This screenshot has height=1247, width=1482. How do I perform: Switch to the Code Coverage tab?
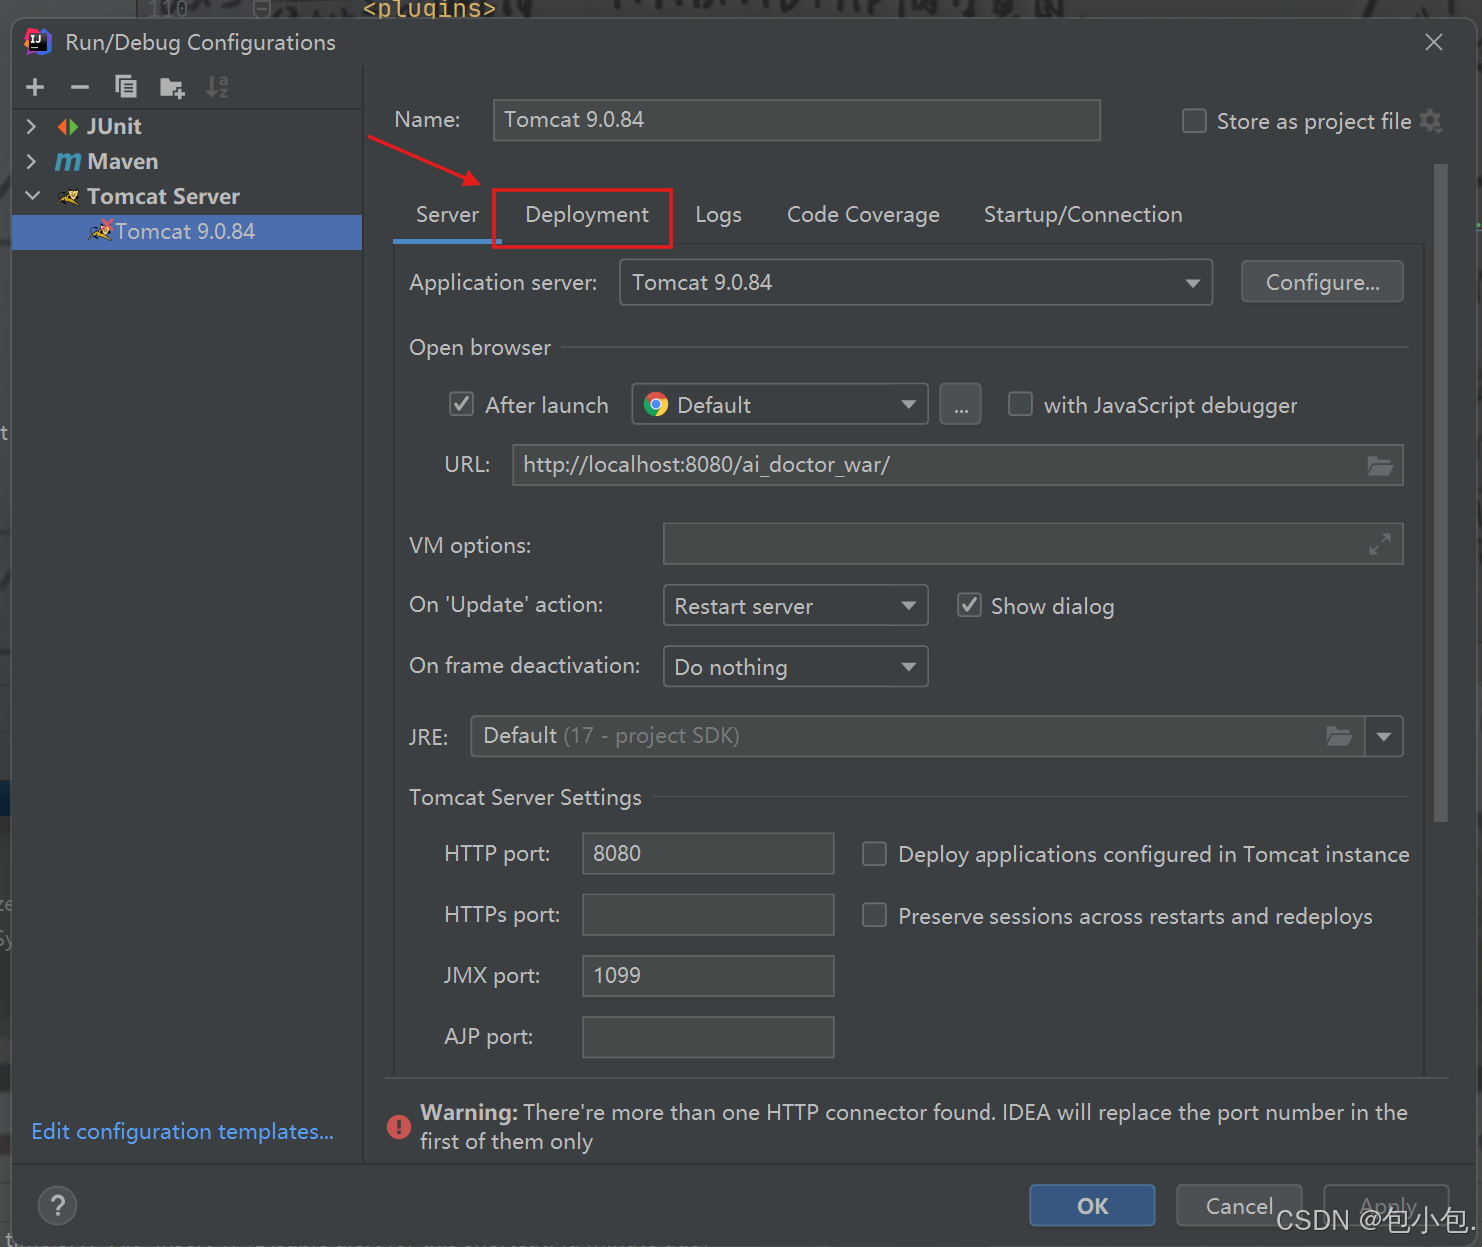[x=863, y=215]
